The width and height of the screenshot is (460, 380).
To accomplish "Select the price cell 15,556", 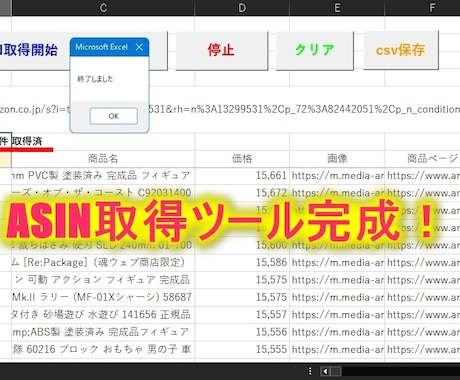I will pyautogui.click(x=242, y=332).
